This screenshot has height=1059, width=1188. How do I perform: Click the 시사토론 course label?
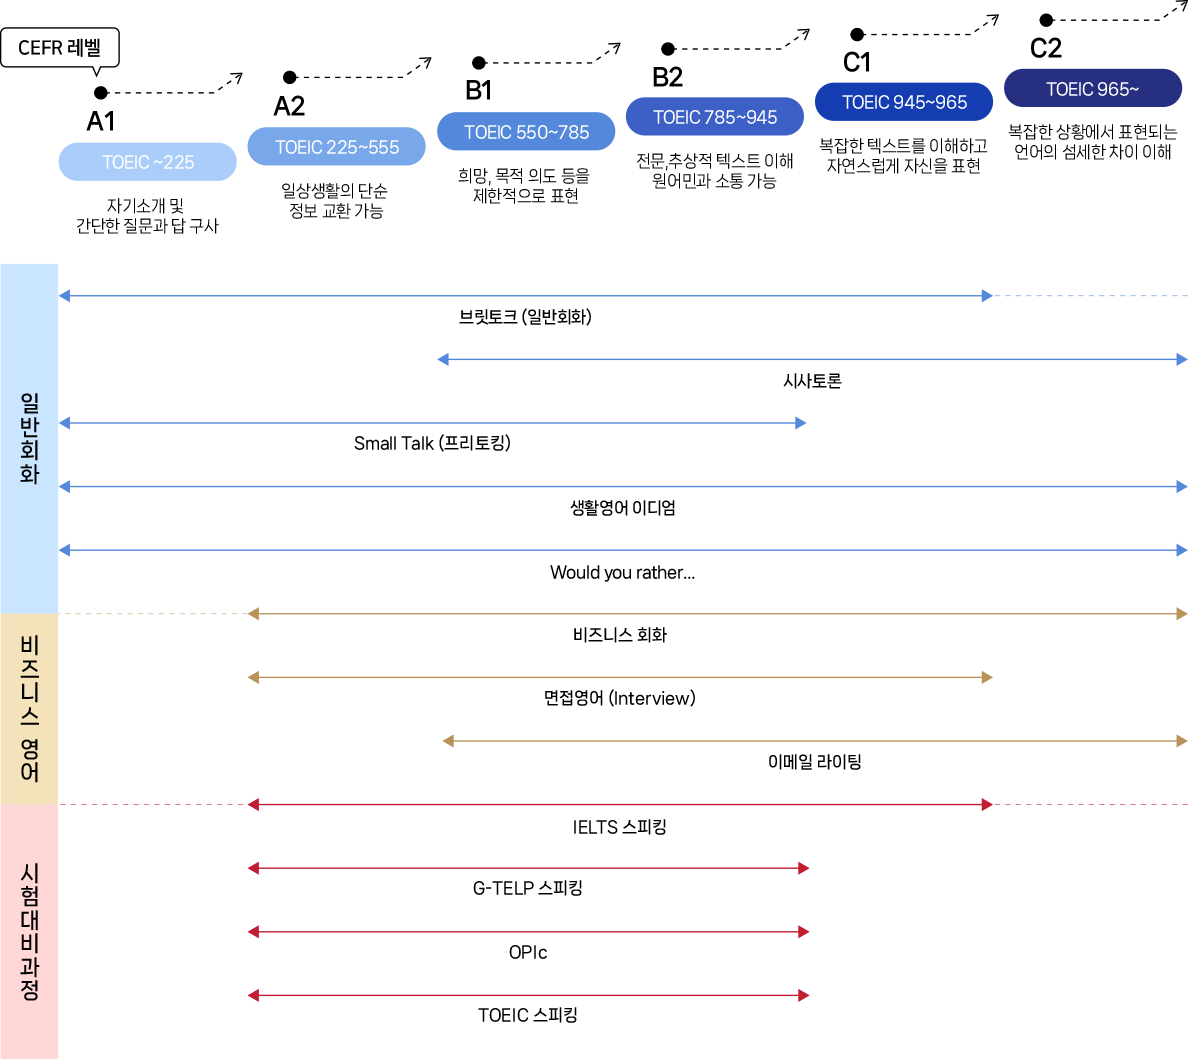tap(812, 381)
